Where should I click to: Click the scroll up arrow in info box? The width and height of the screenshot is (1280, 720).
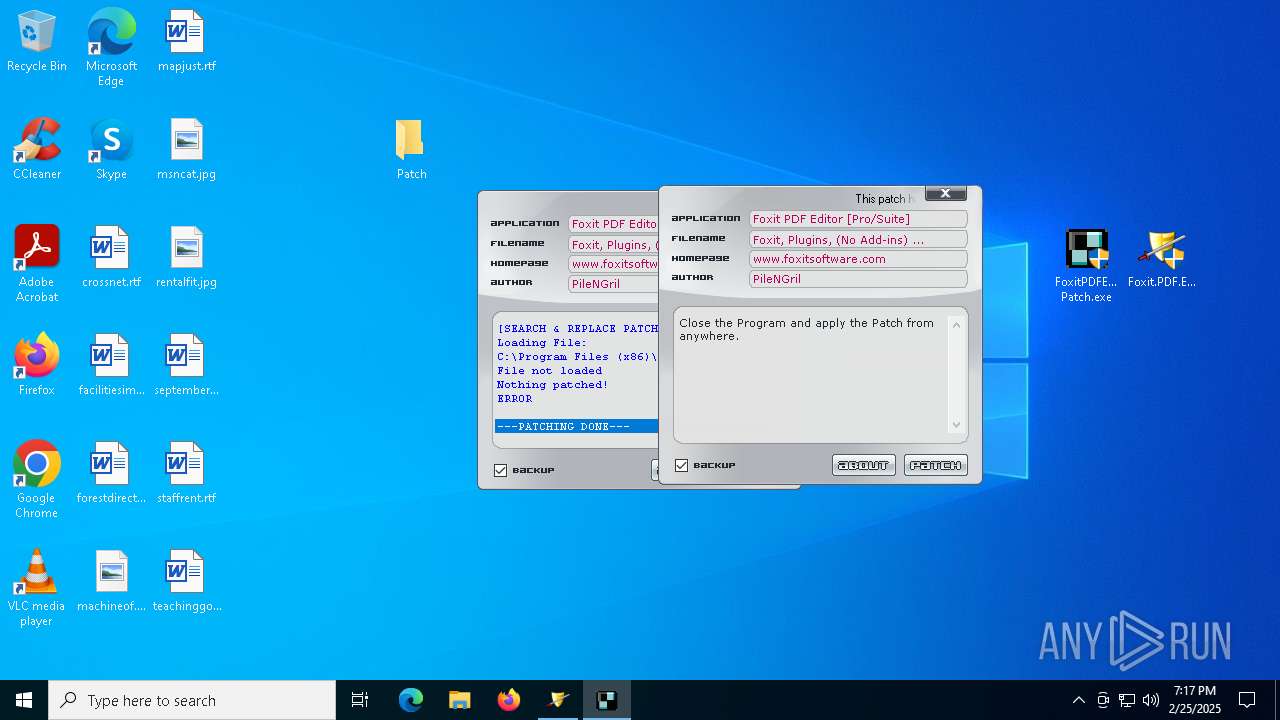(x=956, y=324)
